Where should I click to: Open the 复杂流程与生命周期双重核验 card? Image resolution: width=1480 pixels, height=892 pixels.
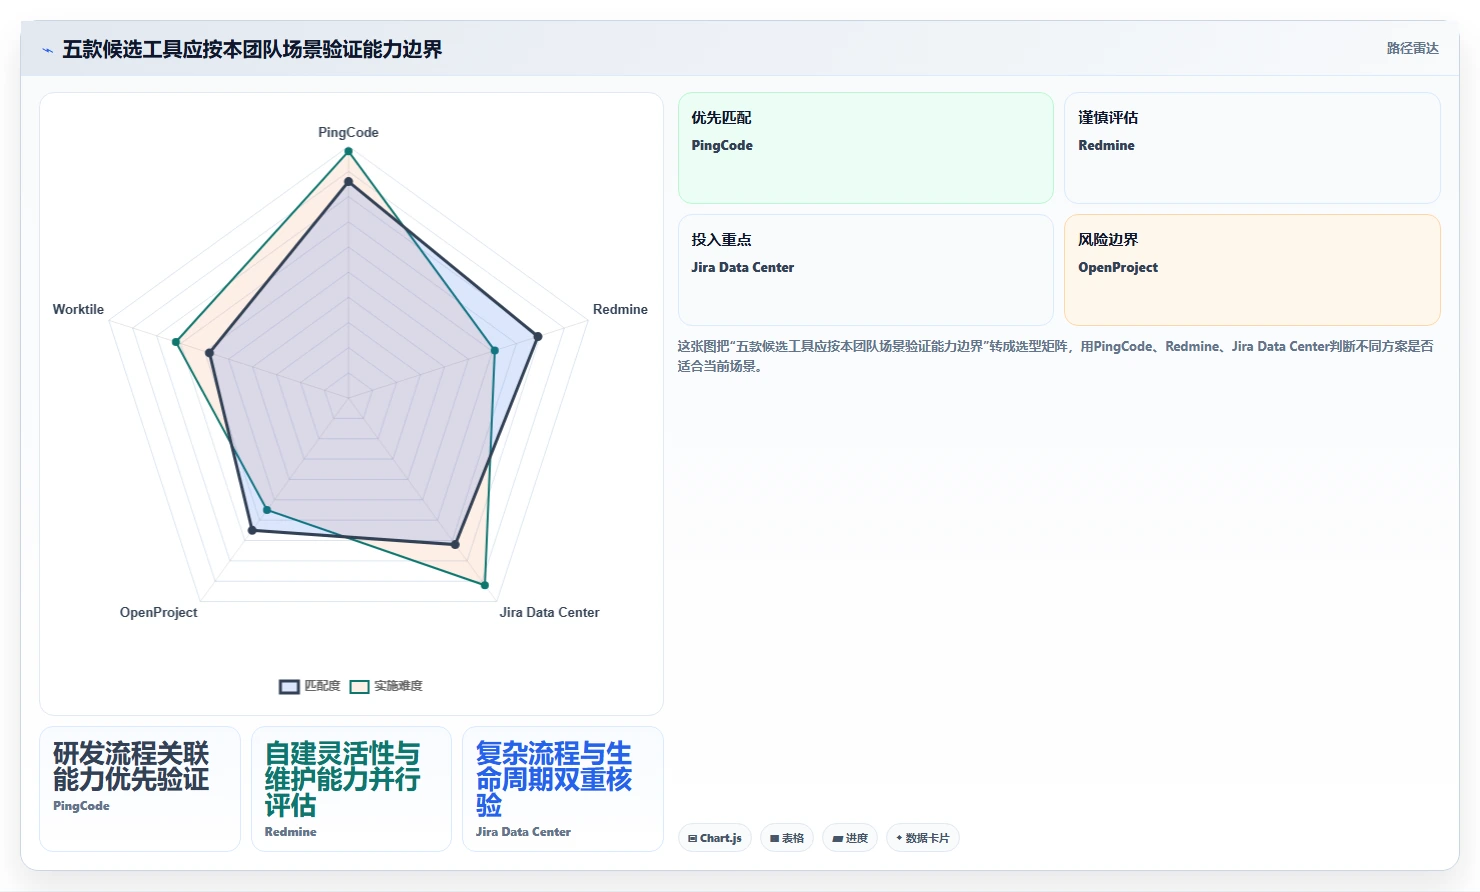[563, 789]
